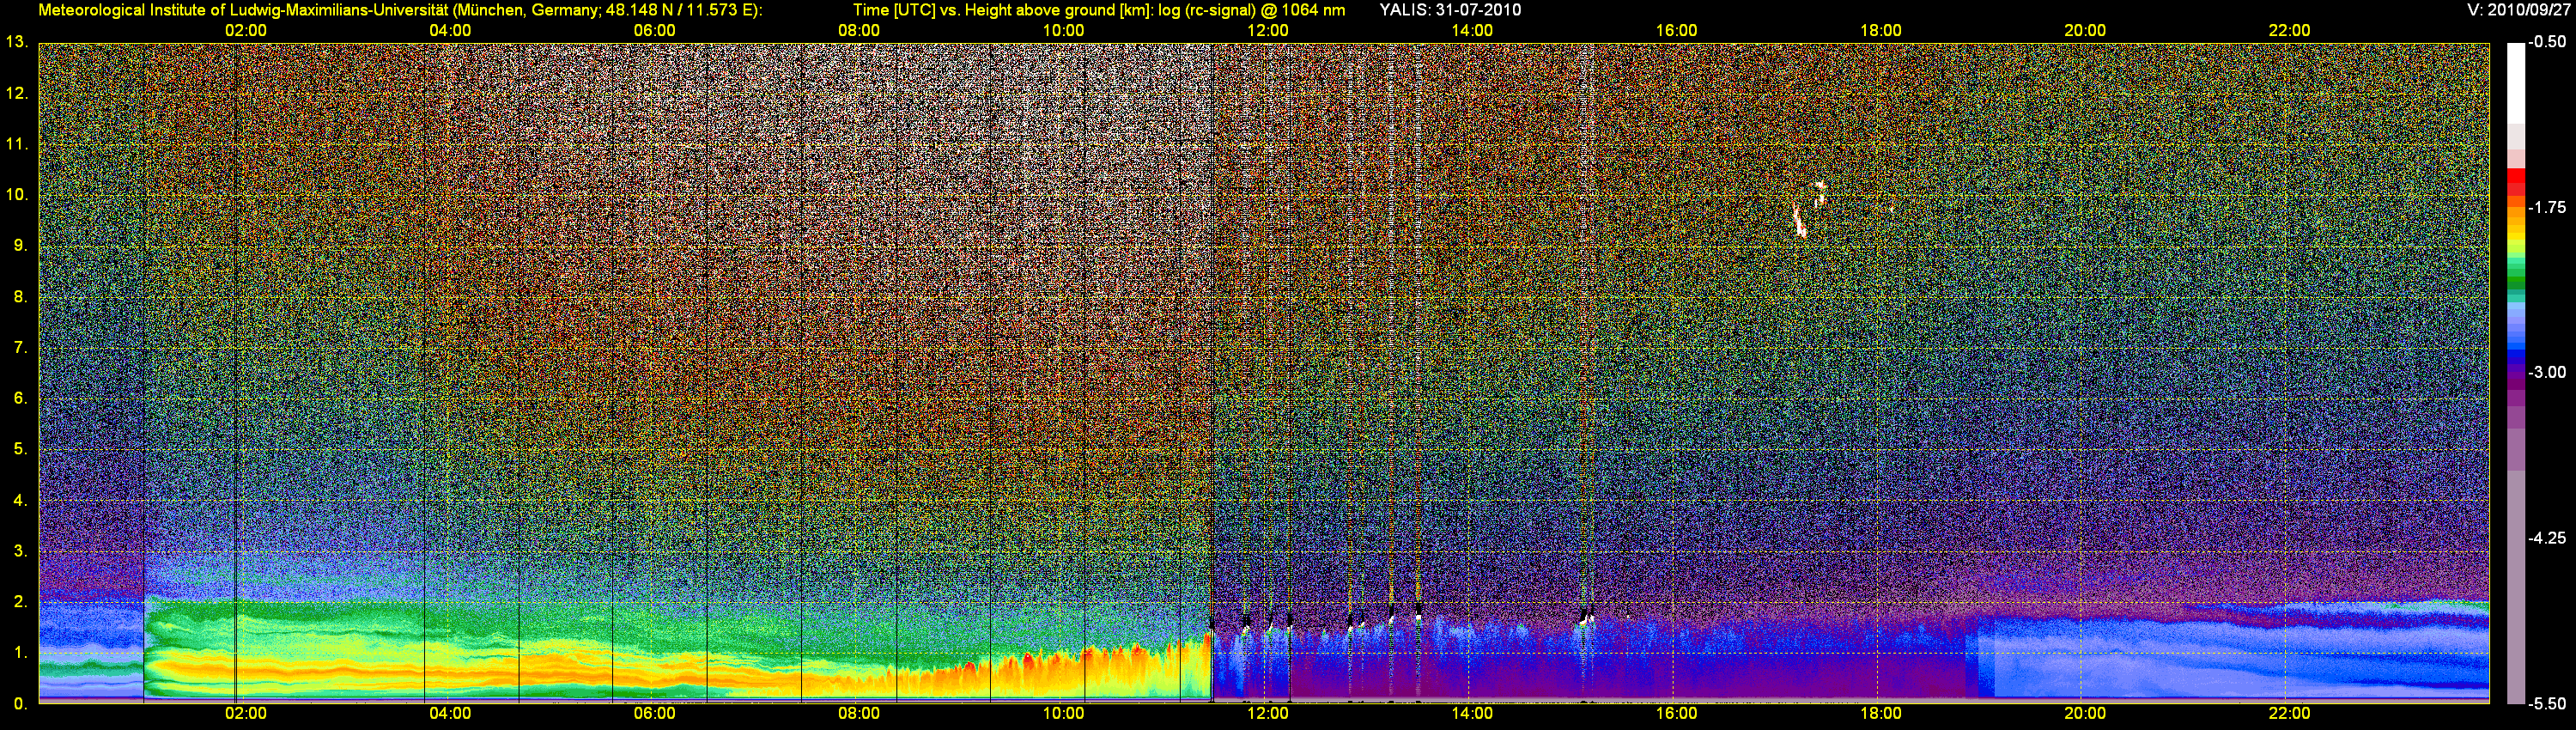Click the -3.00 colorbar scale label
The height and width of the screenshot is (730, 2576).
click(x=2547, y=372)
